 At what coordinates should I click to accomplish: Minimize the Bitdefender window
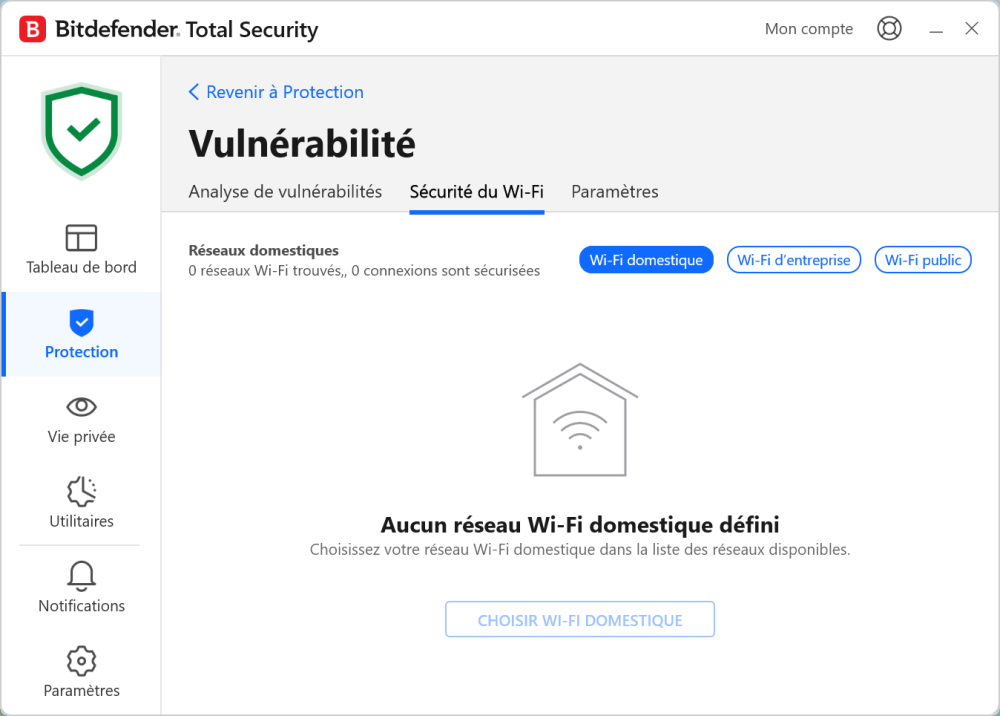(936, 30)
